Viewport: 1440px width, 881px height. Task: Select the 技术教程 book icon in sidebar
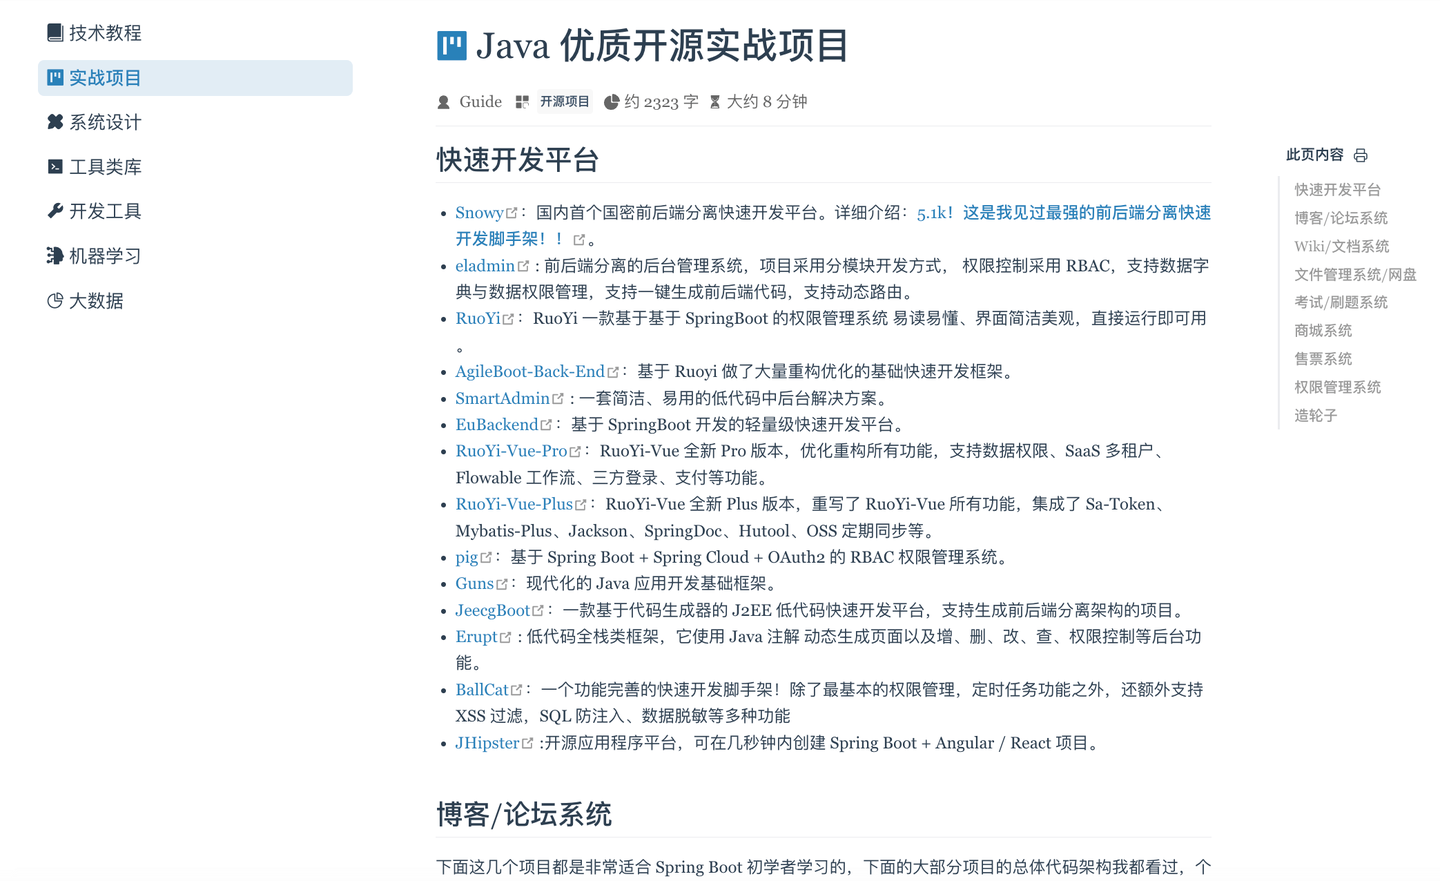point(55,32)
